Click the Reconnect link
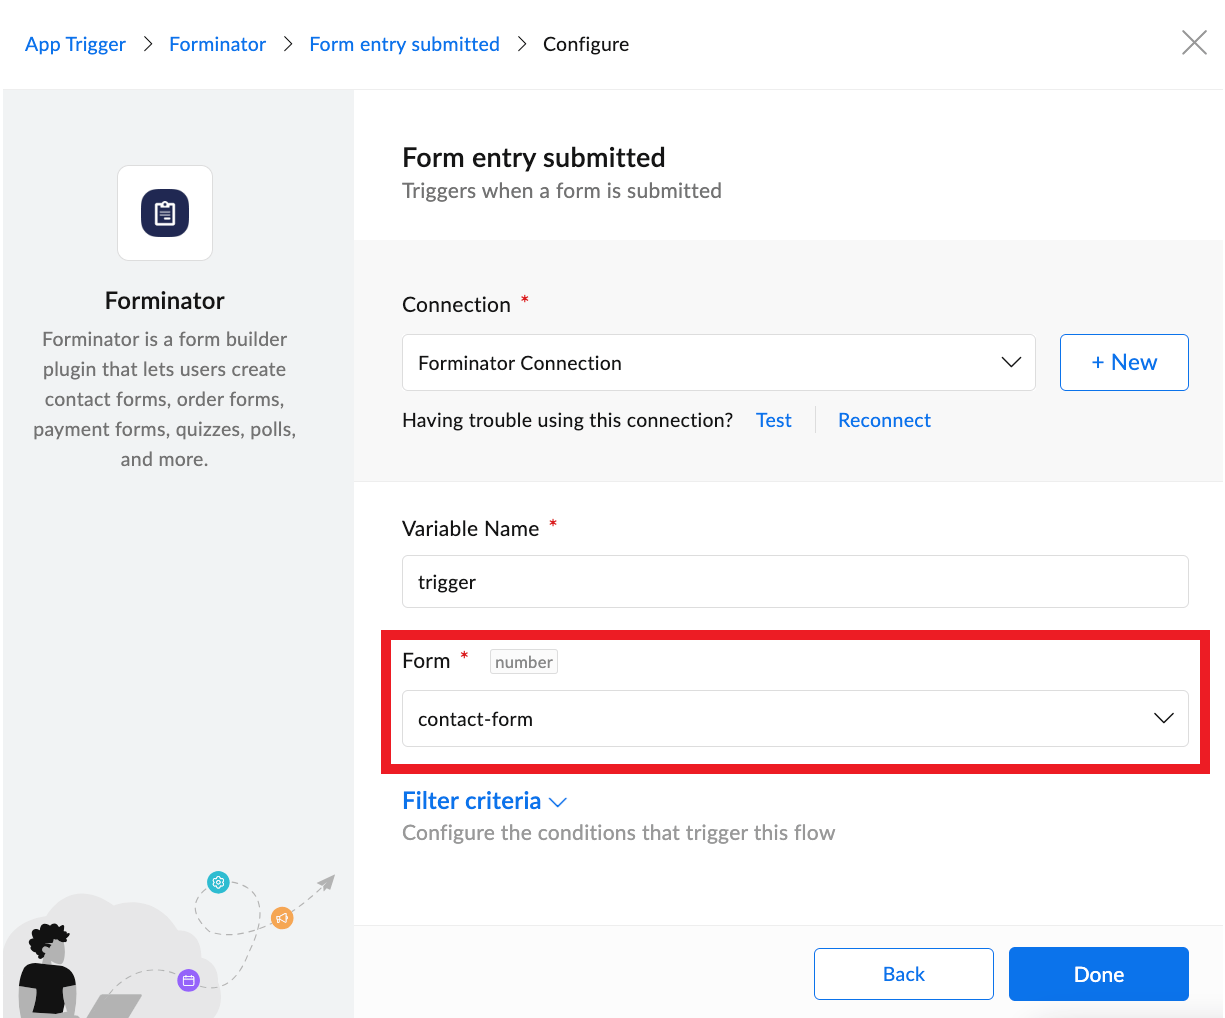Viewport: 1225px width, 1018px height. point(884,420)
